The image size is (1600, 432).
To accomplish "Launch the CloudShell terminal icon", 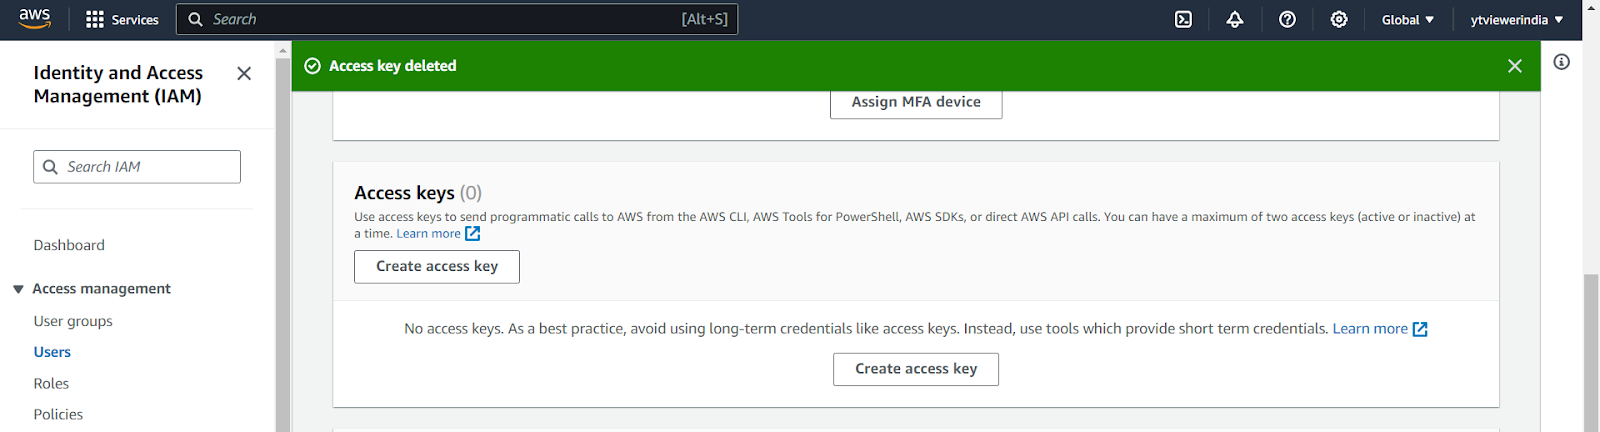I will coord(1183,19).
